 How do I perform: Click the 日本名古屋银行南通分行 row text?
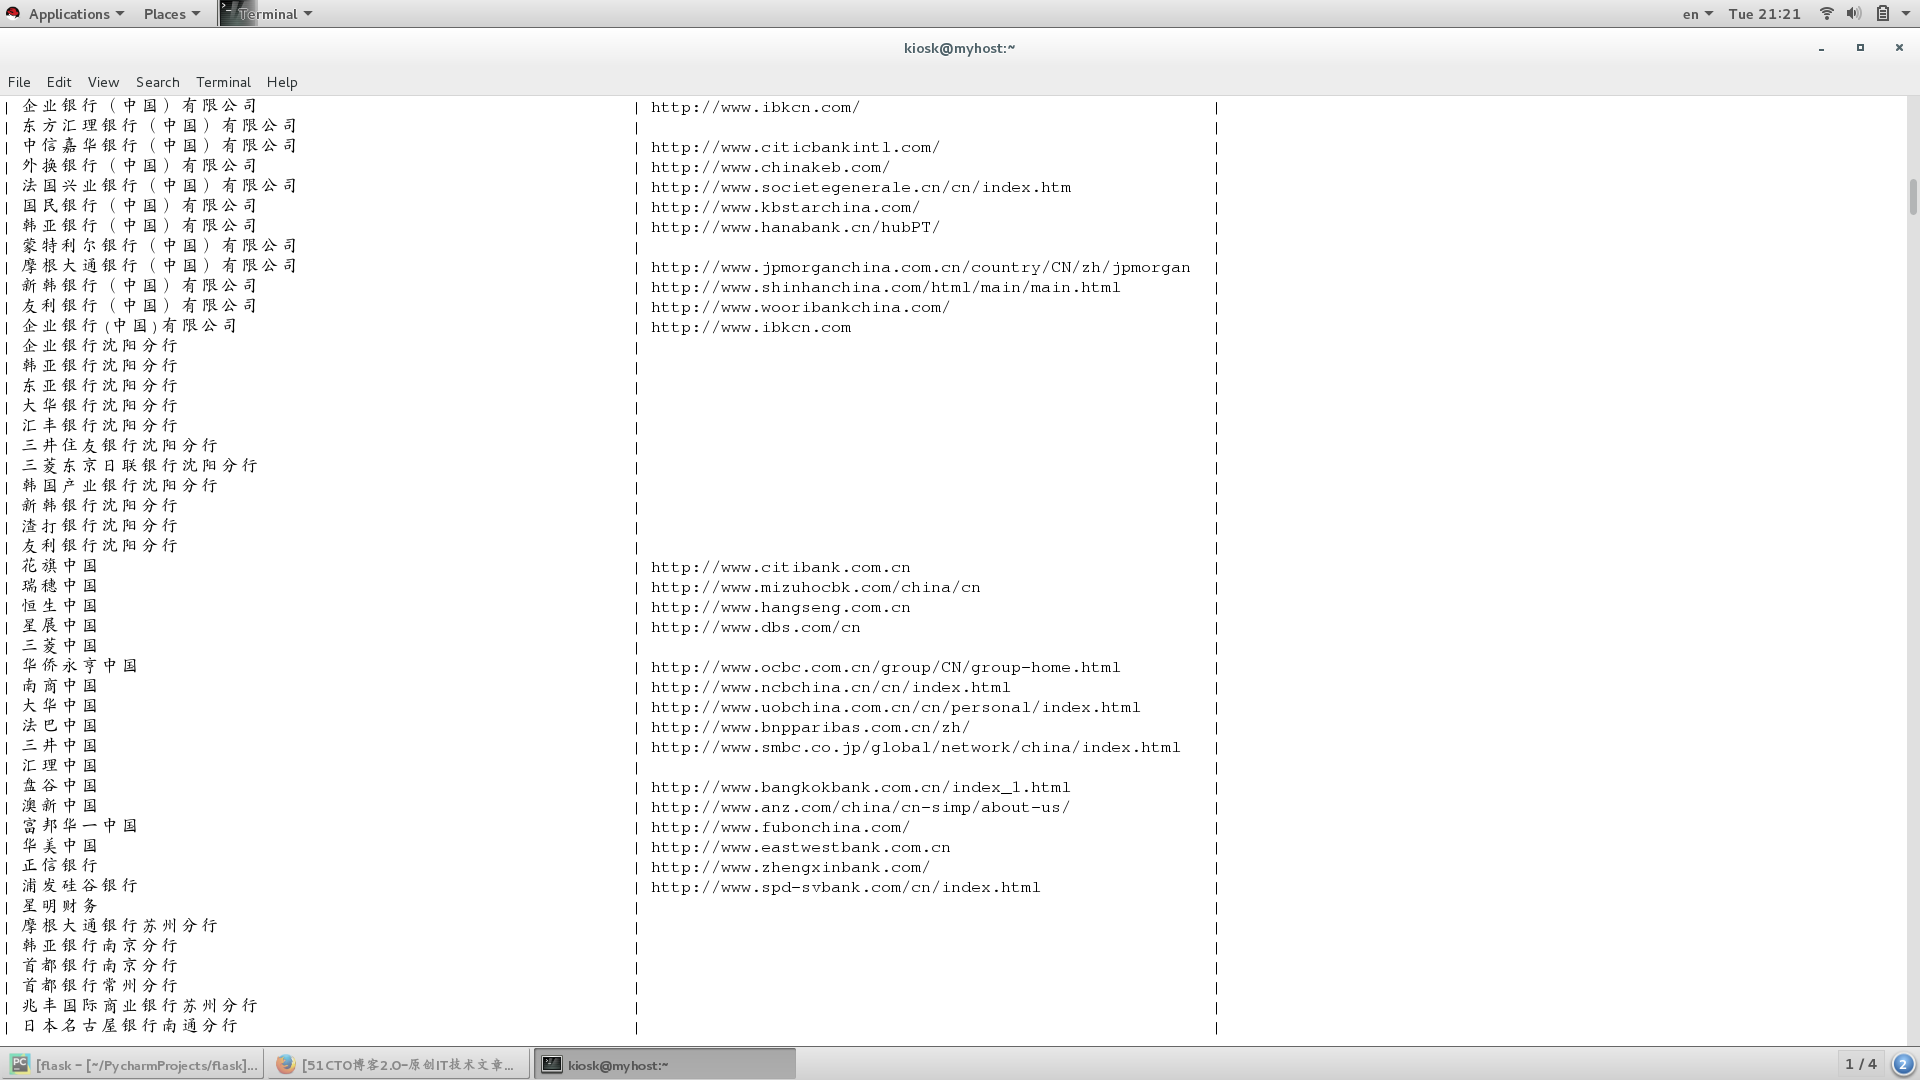click(x=130, y=1026)
